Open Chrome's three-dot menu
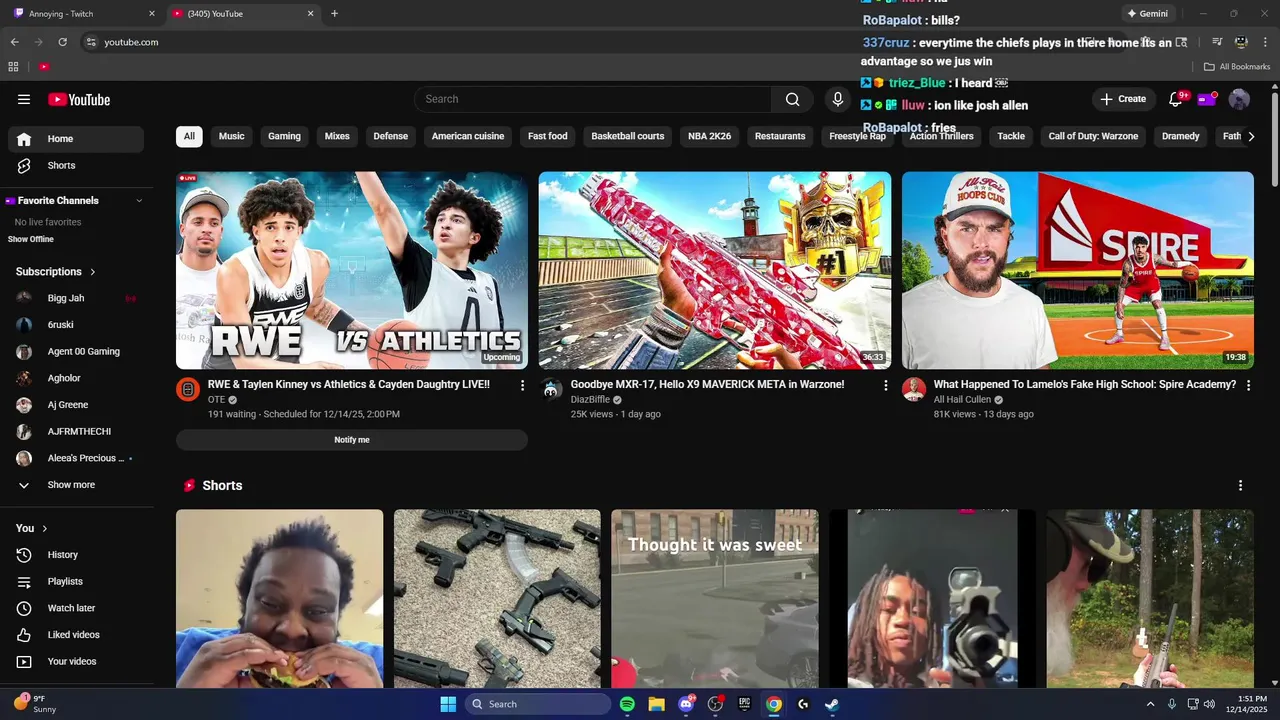The image size is (1280, 720). tap(1264, 42)
